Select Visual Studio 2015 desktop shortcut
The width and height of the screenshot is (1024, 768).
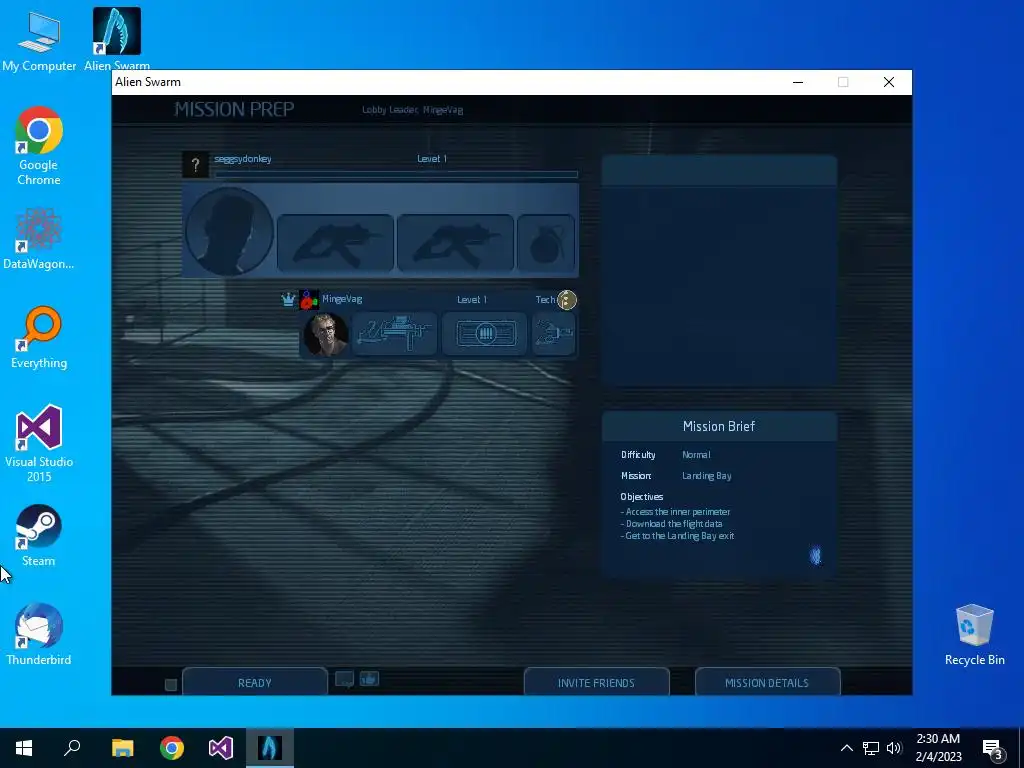tap(39, 444)
